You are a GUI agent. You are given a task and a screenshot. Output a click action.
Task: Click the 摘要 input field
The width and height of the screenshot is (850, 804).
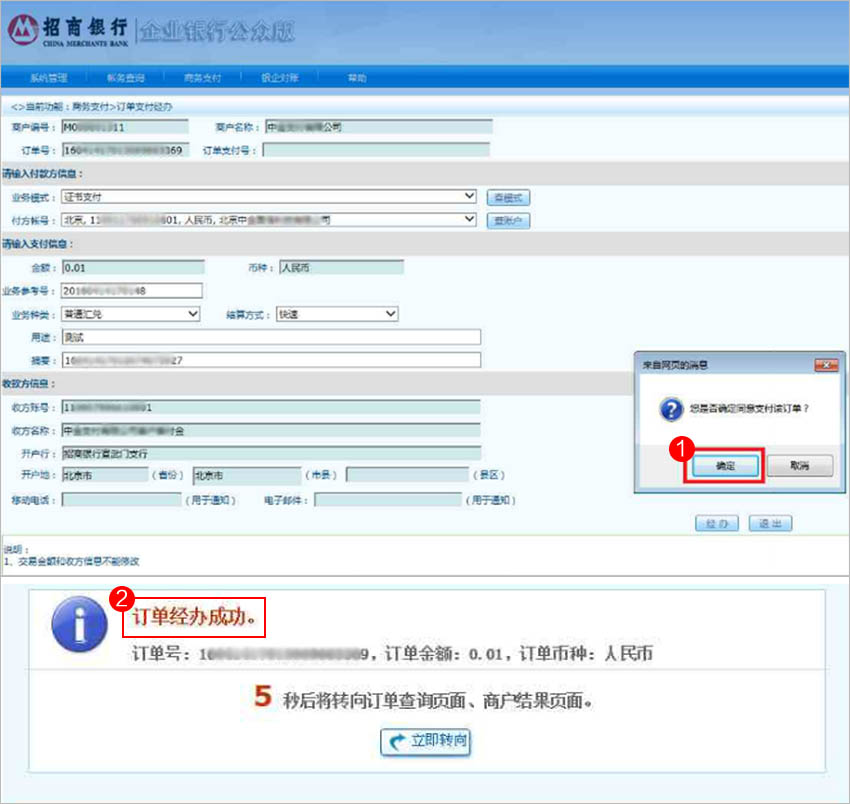click(x=271, y=360)
